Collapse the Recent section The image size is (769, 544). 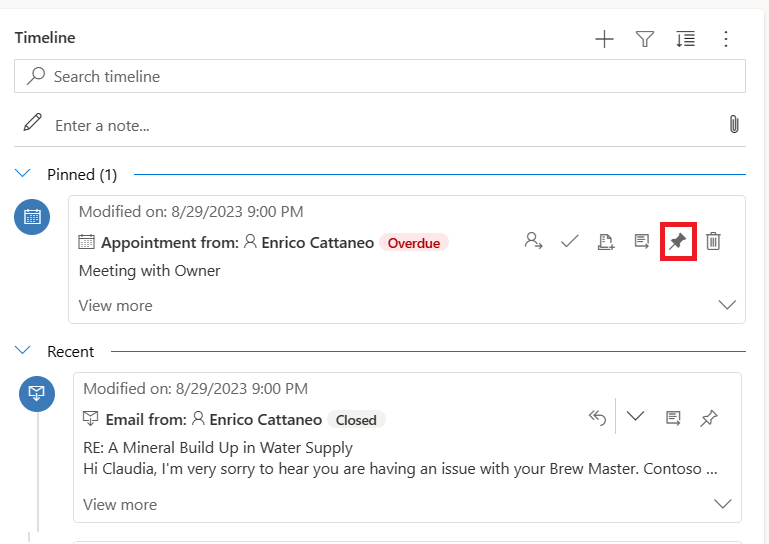click(23, 351)
